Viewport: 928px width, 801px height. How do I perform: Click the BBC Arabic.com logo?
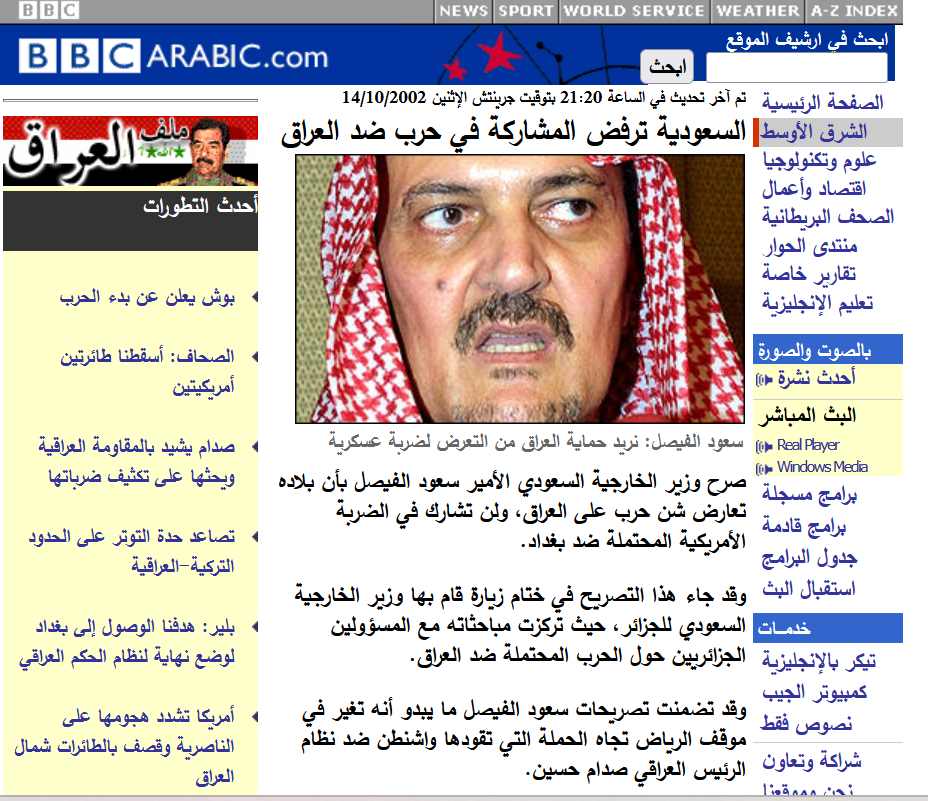tap(173, 56)
